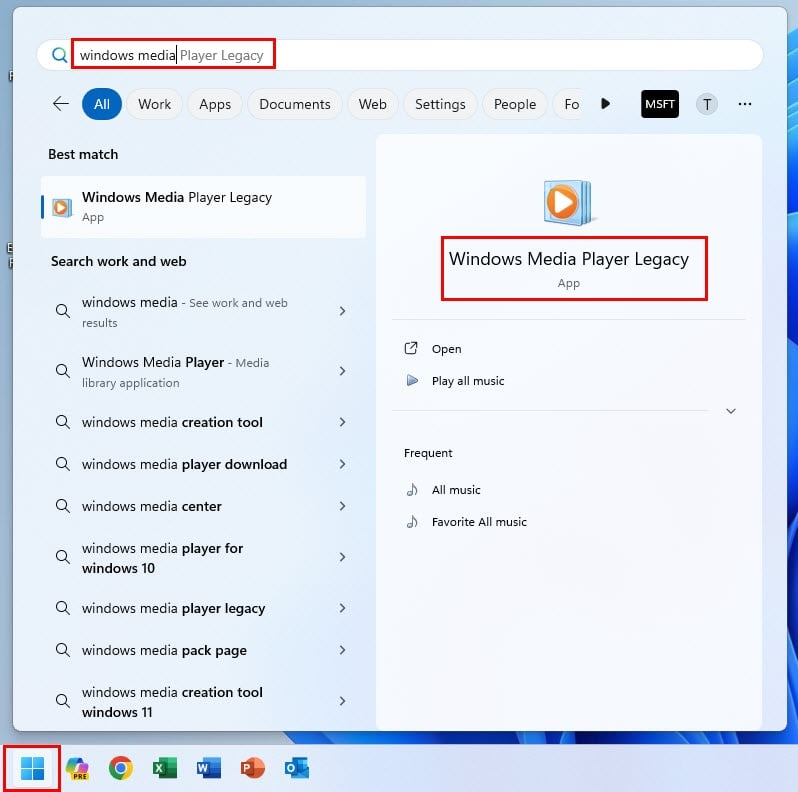This screenshot has width=798, height=792.
Task: Open the MSFT organization badge
Action: [660, 104]
